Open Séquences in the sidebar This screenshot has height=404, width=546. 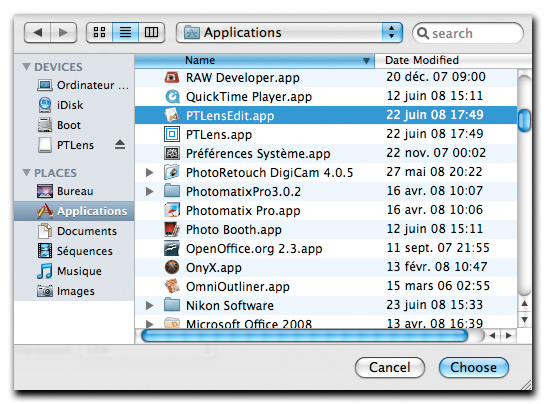point(75,251)
